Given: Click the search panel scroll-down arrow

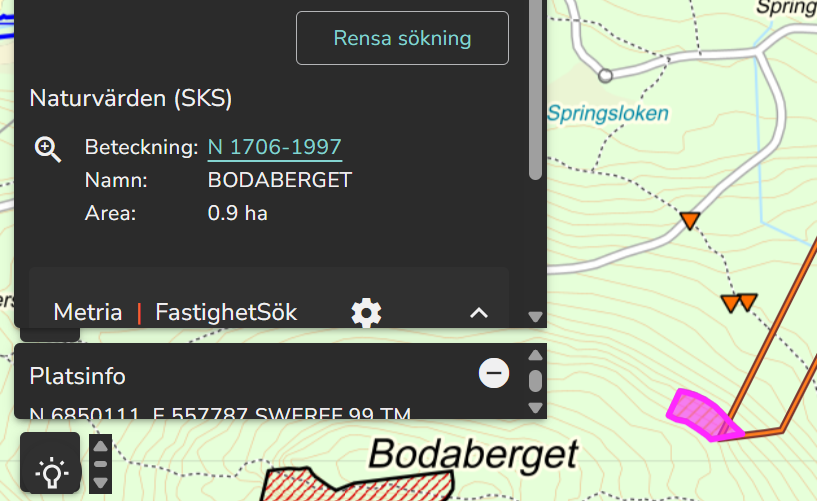Looking at the screenshot, I should pyautogui.click(x=535, y=317).
